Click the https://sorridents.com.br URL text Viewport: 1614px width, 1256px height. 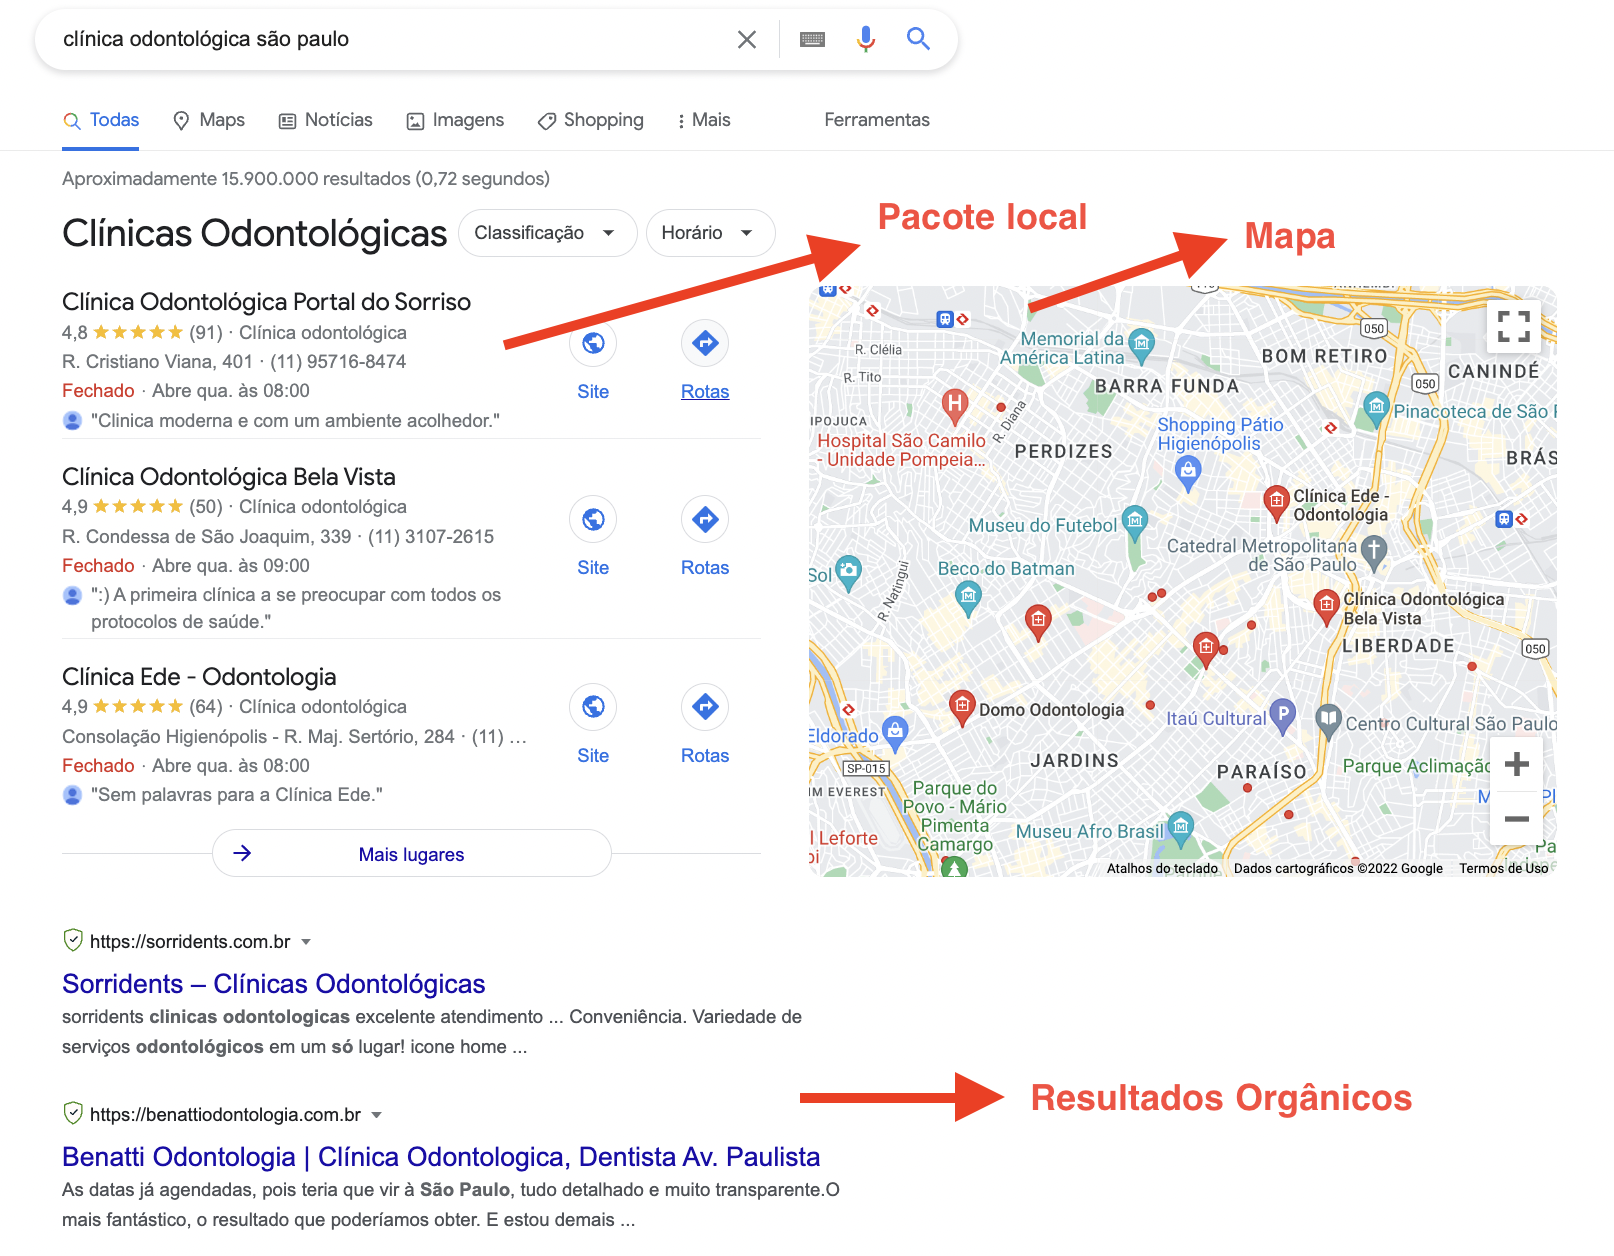click(x=190, y=942)
